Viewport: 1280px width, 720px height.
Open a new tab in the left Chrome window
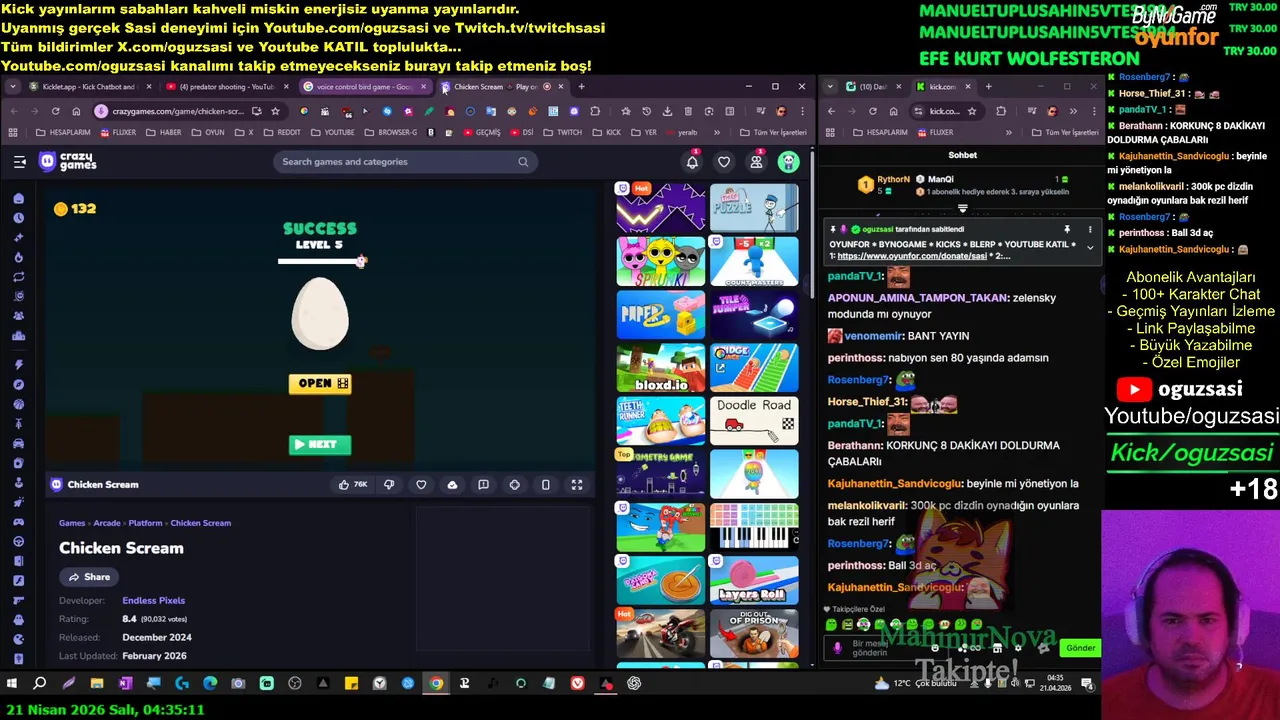click(x=582, y=87)
